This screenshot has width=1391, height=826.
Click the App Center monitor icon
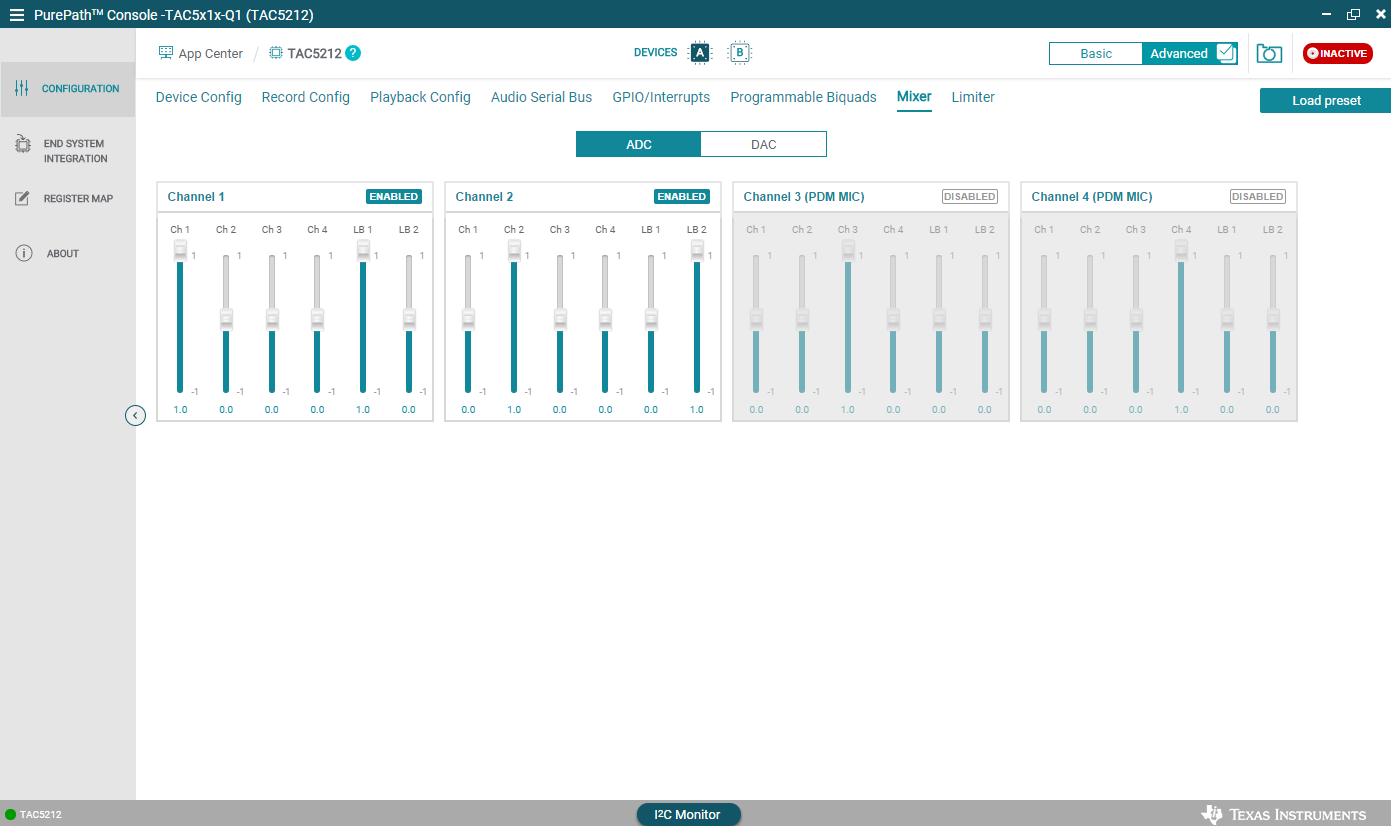pos(166,53)
